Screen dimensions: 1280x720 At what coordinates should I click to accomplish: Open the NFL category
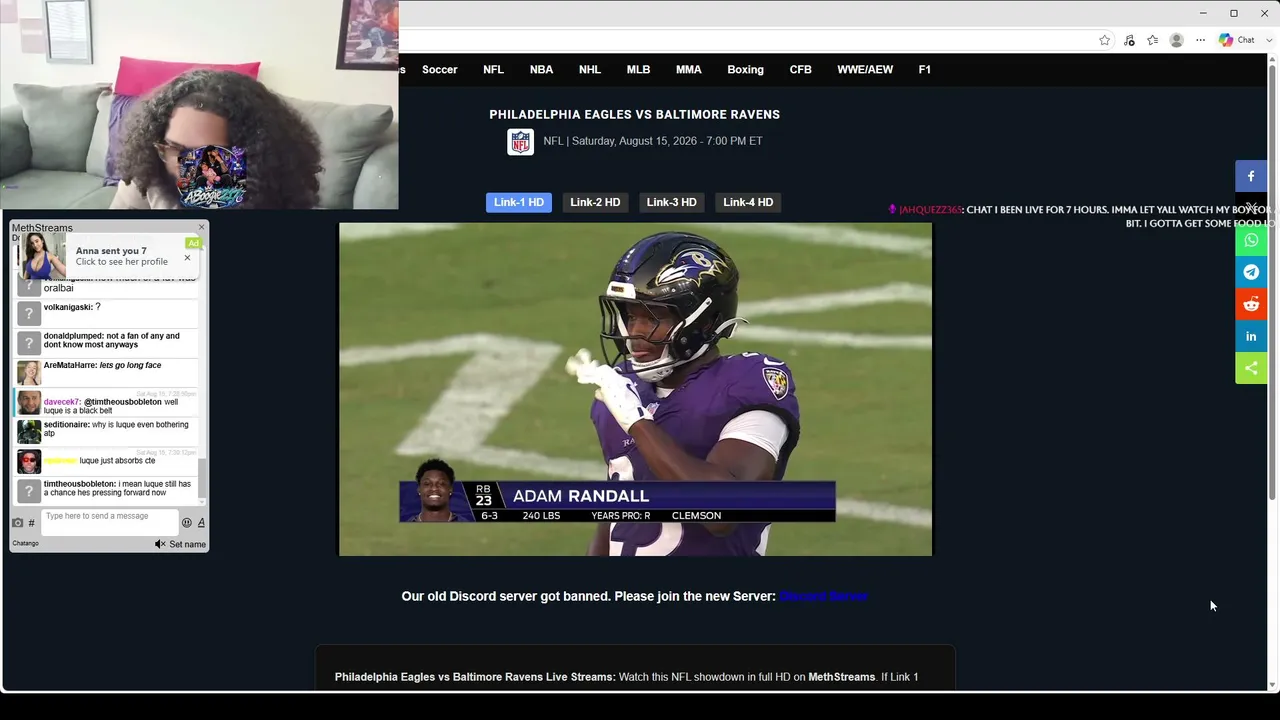[x=493, y=69]
